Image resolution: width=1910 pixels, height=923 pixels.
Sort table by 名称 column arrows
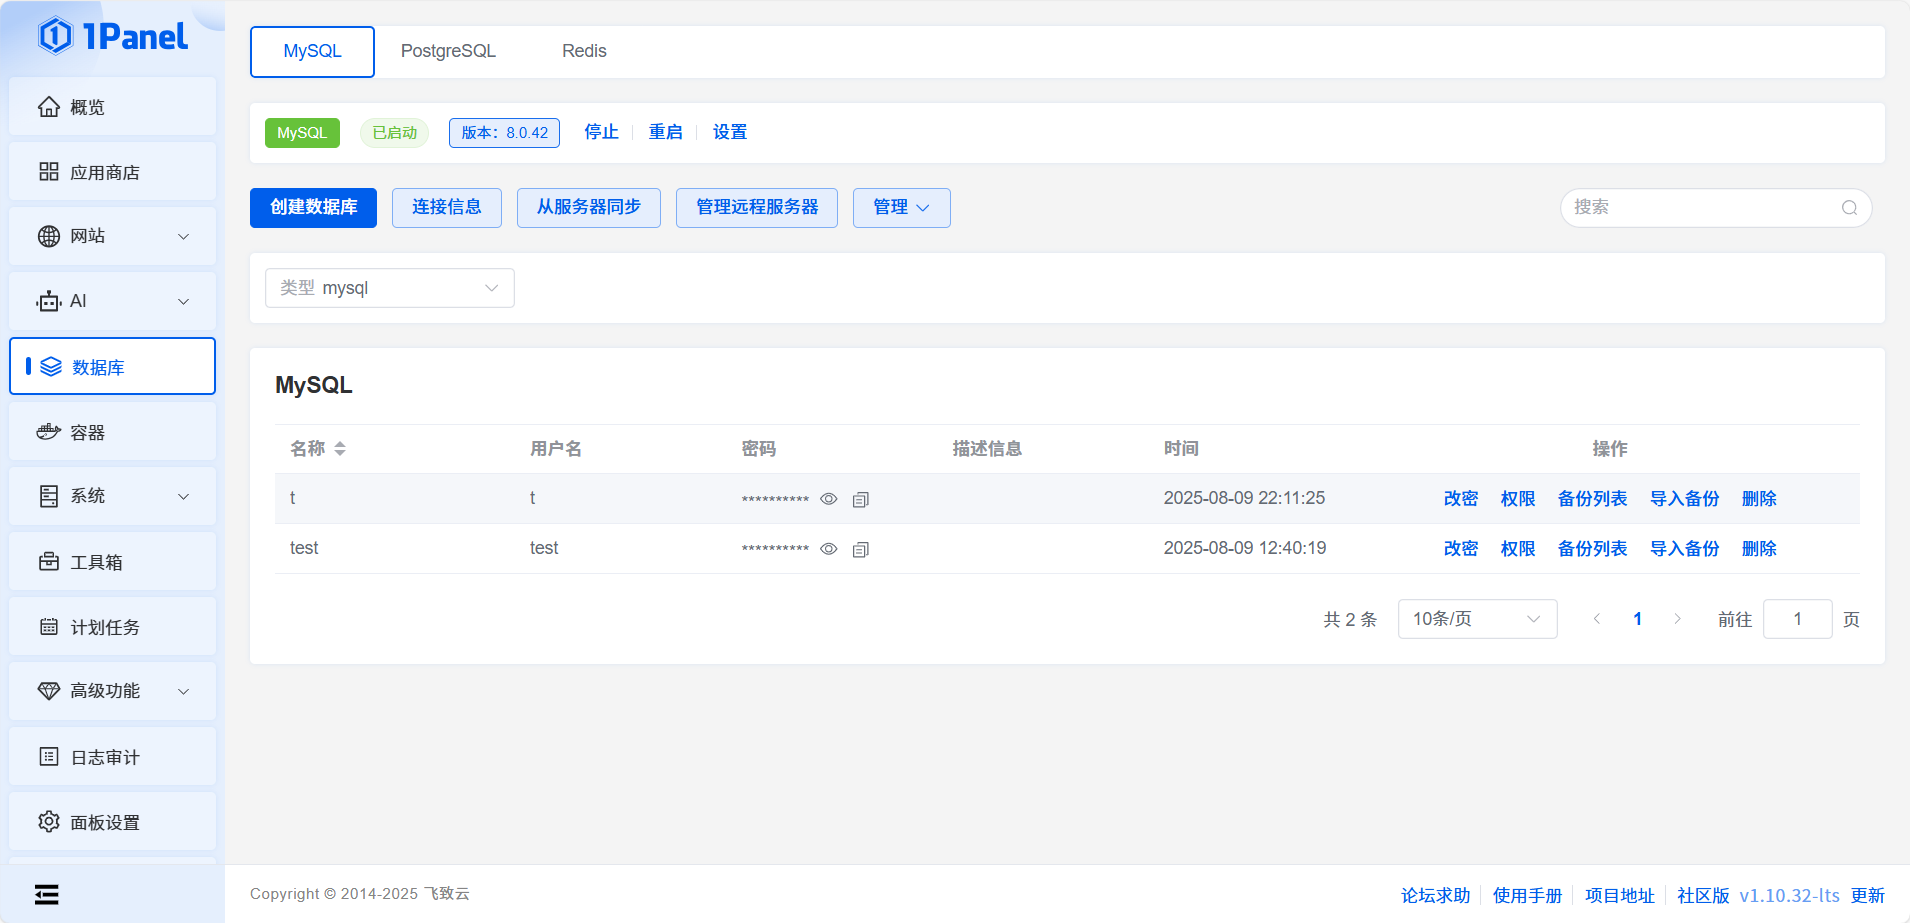[340, 449]
